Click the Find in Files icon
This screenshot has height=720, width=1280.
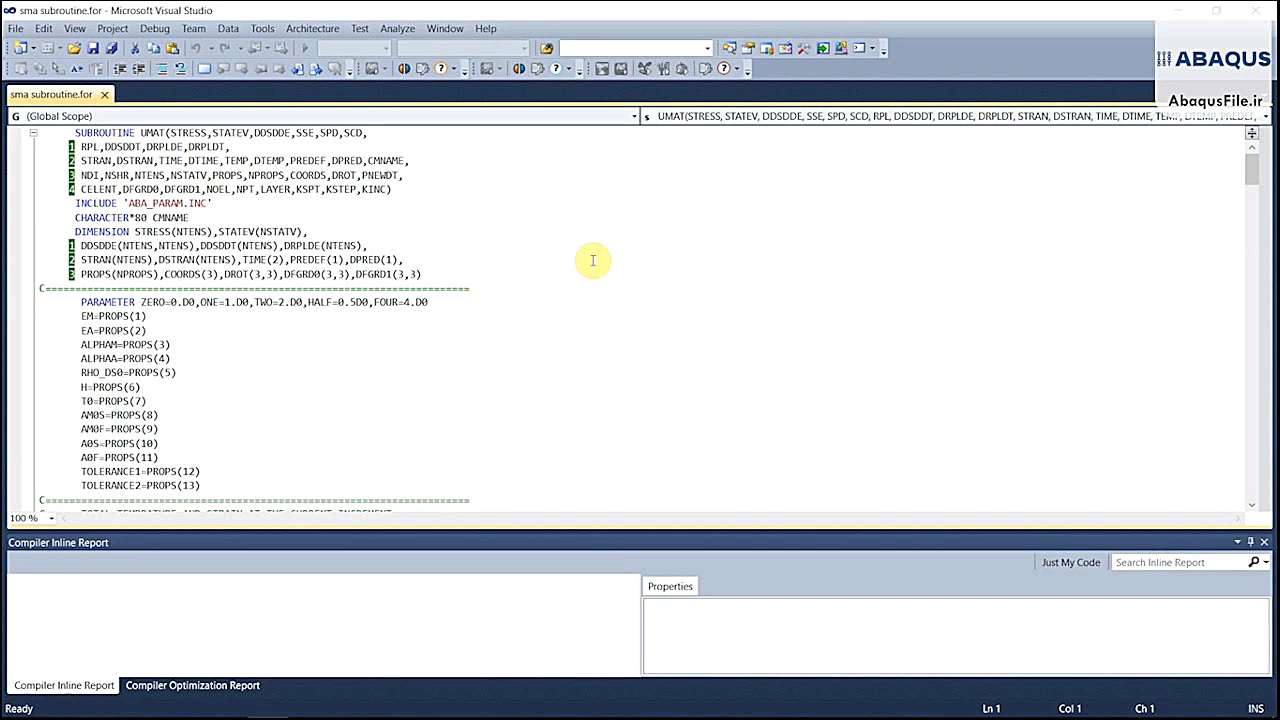(x=546, y=48)
